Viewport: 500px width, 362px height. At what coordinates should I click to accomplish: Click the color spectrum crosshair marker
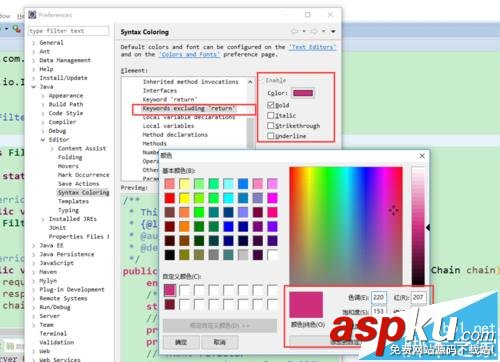(393, 211)
